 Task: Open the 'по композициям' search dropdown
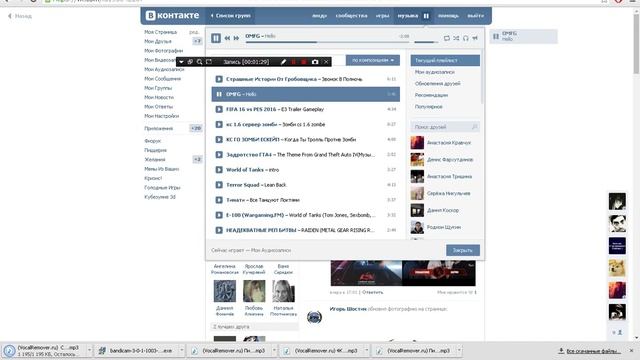pos(373,60)
